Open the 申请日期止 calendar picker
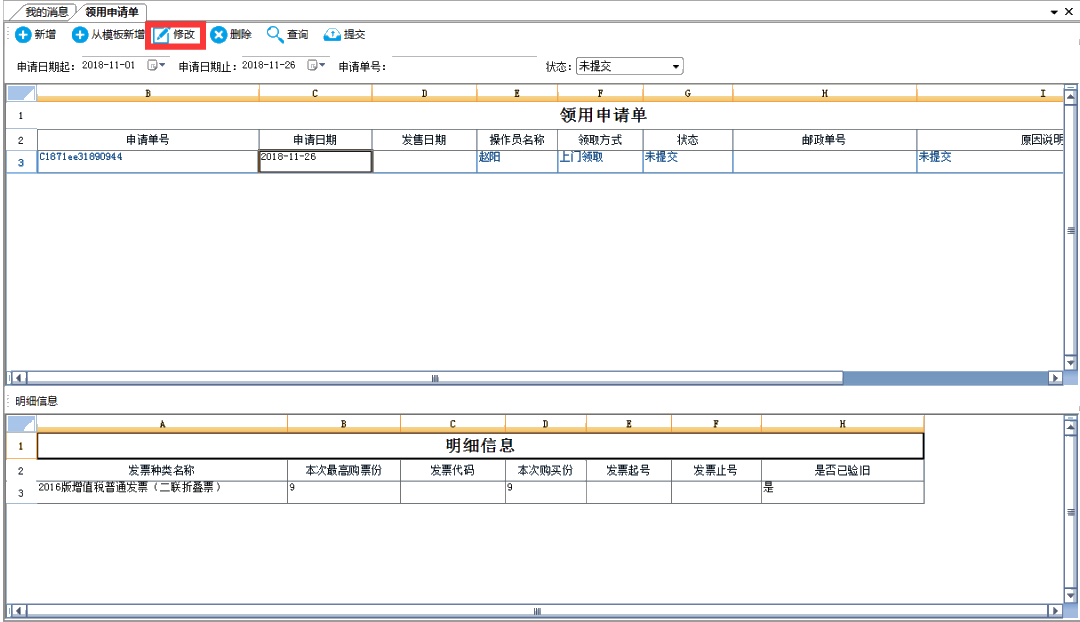Screen dimensions: 1080x622 (x=316, y=65)
